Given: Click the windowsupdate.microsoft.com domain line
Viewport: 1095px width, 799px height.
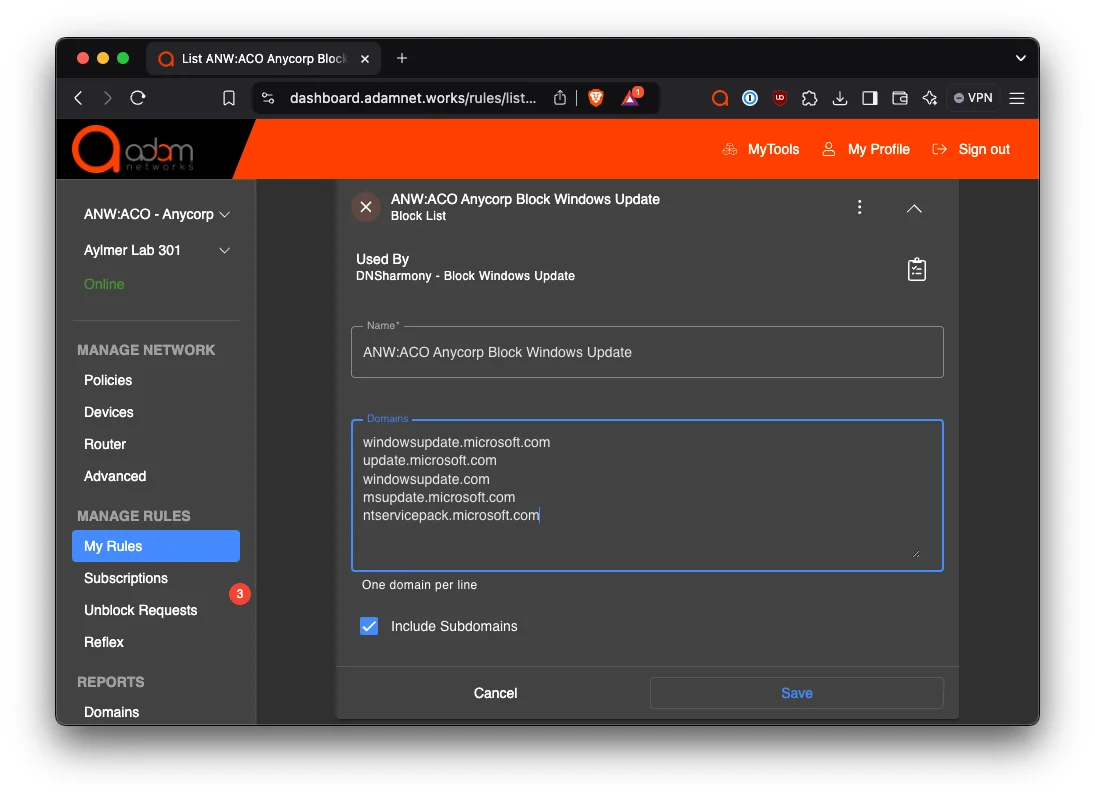Looking at the screenshot, I should tap(457, 442).
